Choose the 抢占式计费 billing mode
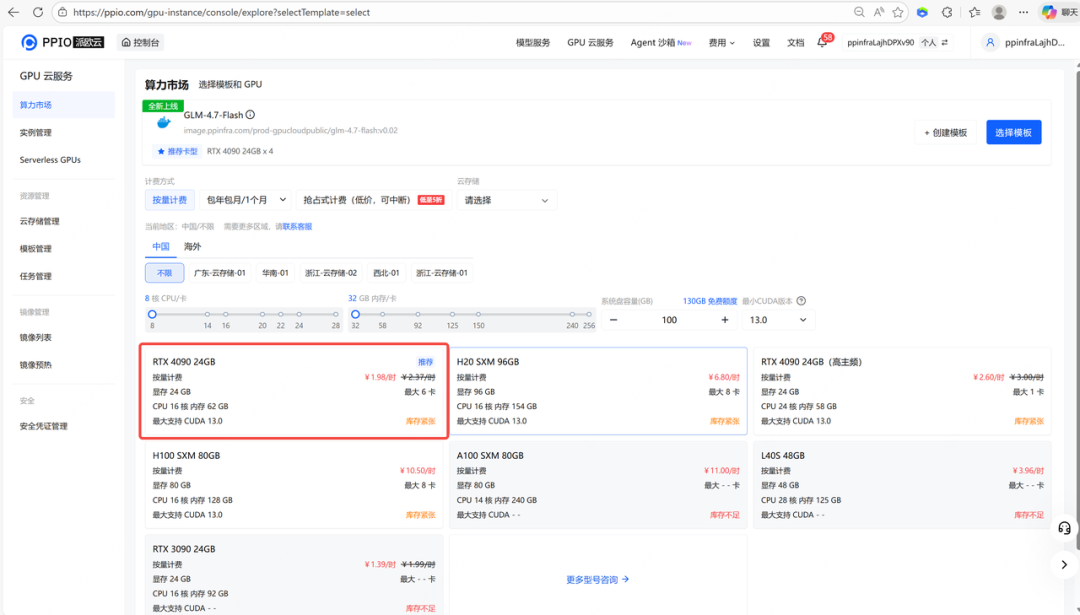Image resolution: width=1080 pixels, height=615 pixels. coord(357,200)
